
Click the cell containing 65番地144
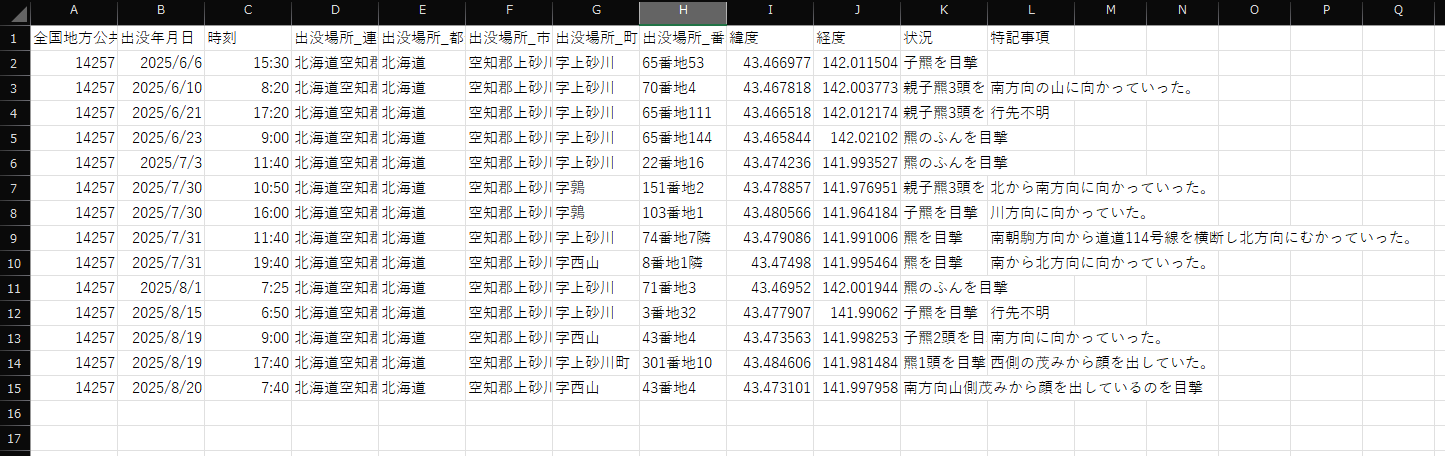click(x=683, y=138)
